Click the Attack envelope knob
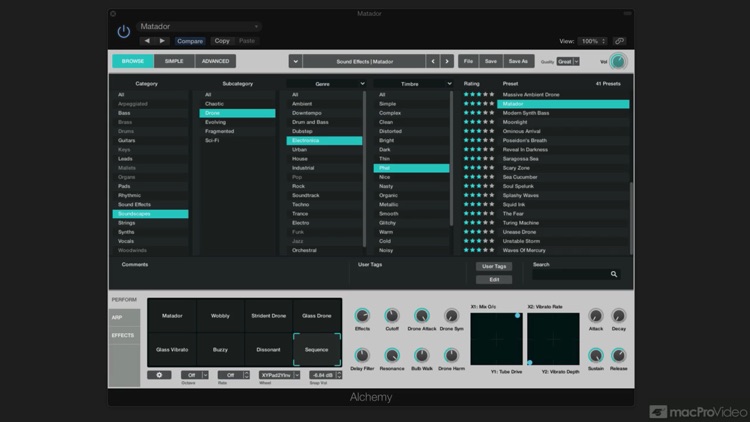Viewport: 750px width, 422px height. coord(596,316)
